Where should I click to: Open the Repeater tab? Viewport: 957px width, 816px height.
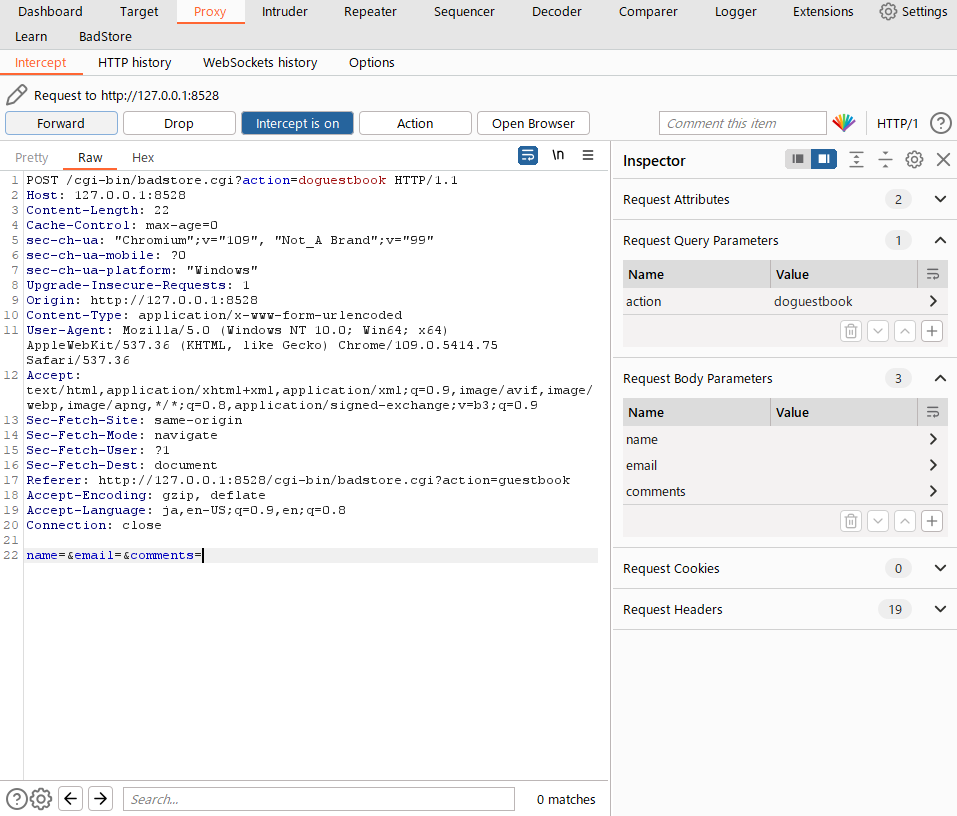[370, 12]
